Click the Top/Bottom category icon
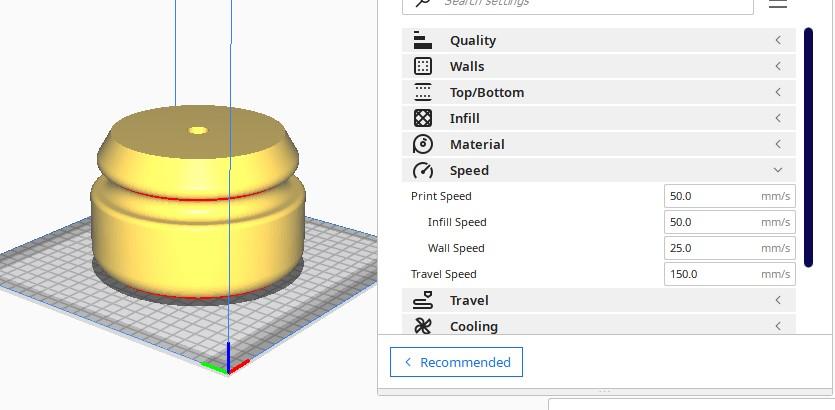This screenshot has width=835, height=410. pyautogui.click(x=422, y=92)
